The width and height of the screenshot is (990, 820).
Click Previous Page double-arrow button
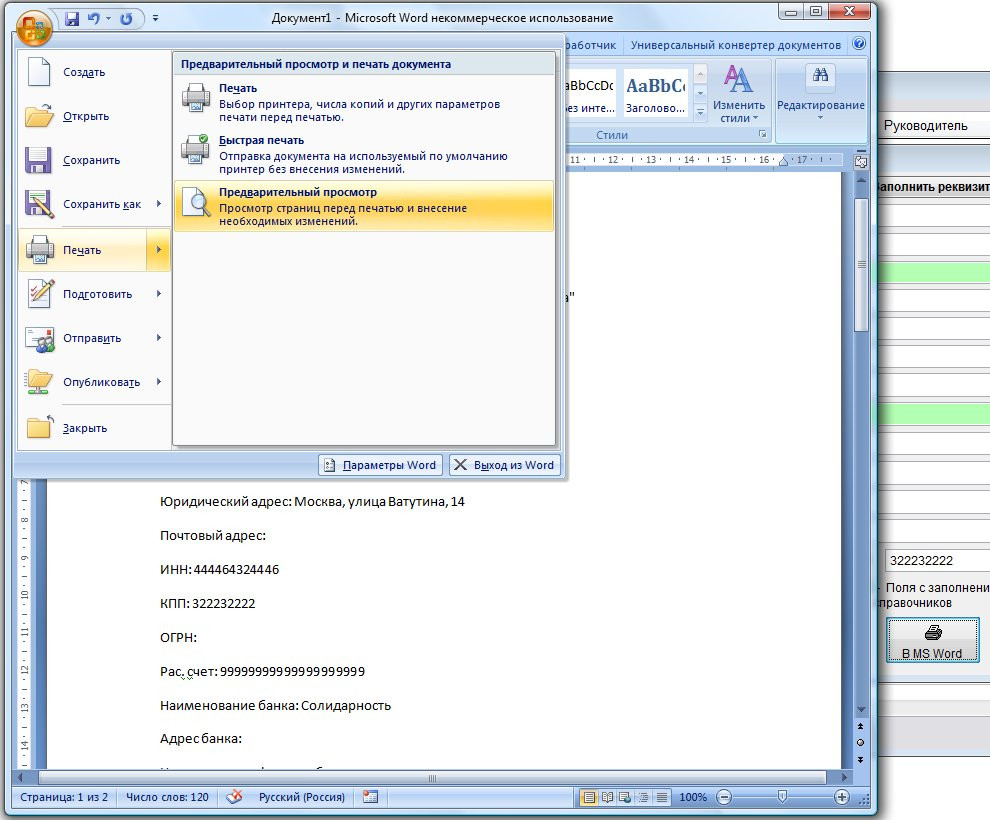(x=861, y=727)
